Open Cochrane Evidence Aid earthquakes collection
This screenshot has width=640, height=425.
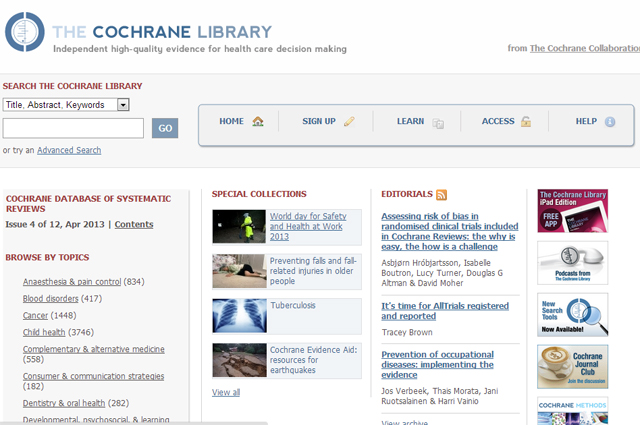[313, 360]
